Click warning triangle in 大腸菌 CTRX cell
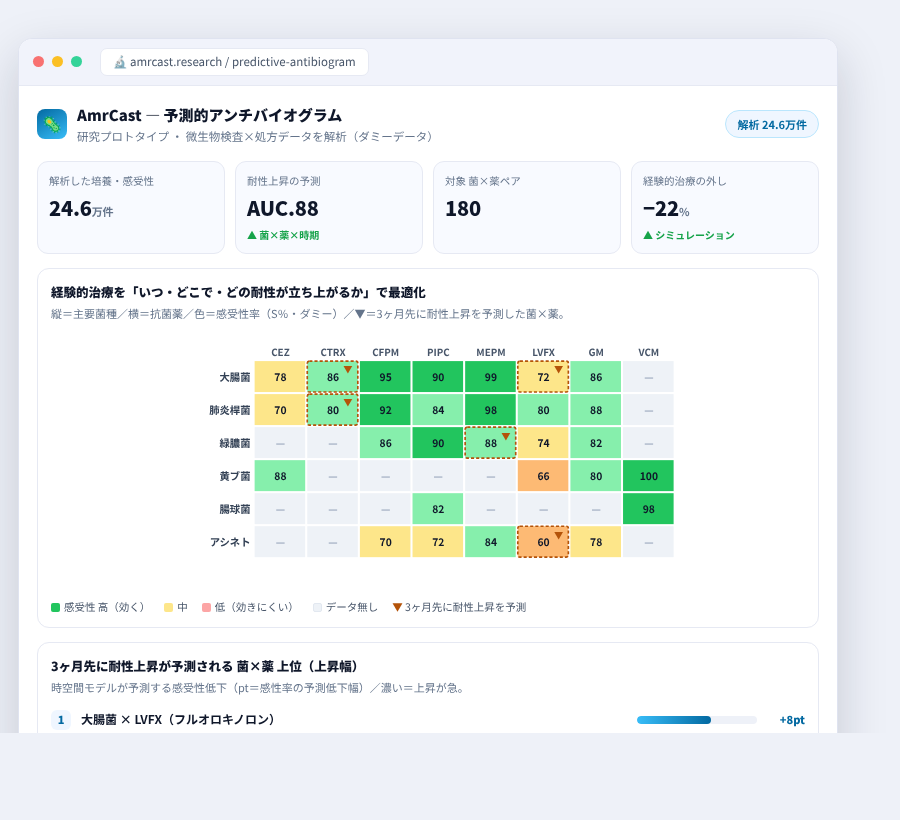 pos(348,370)
